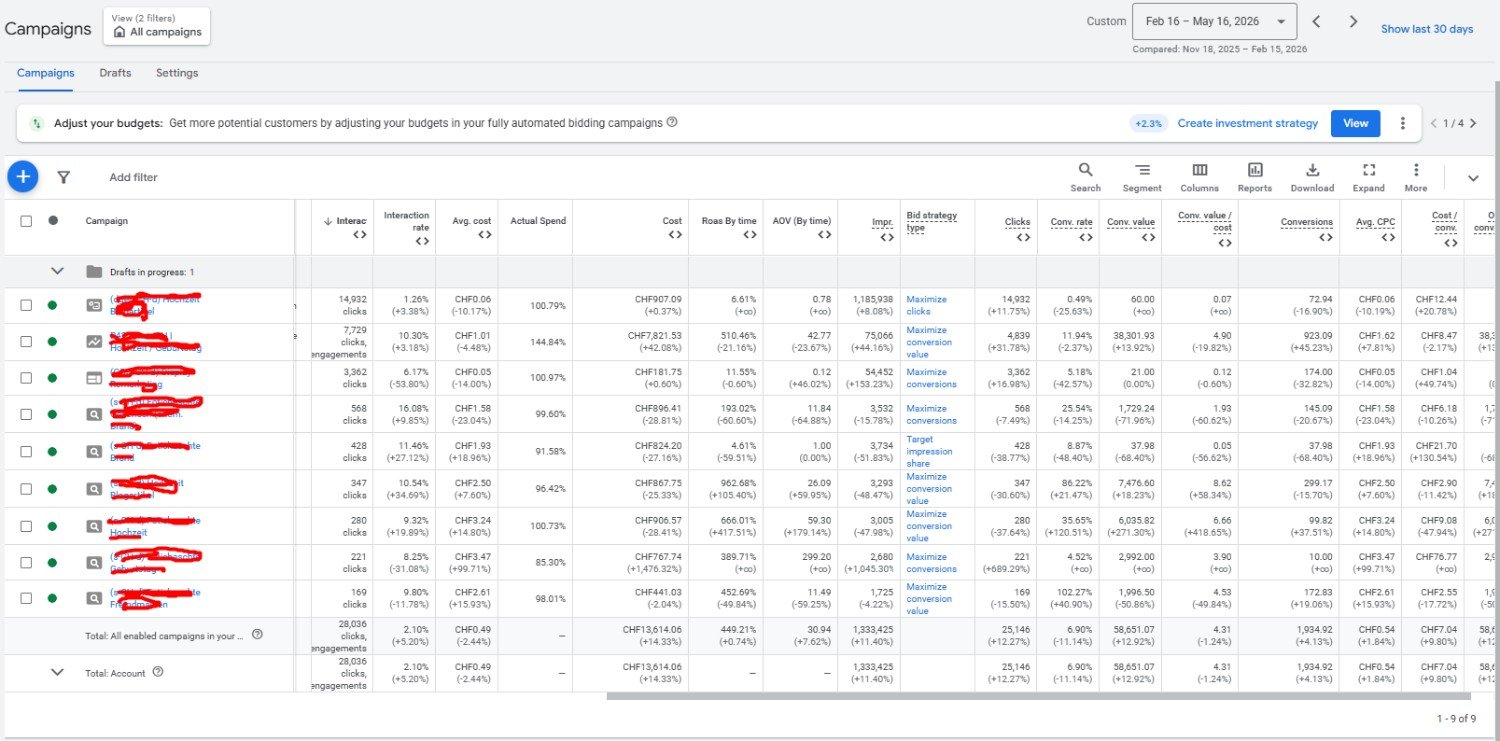Viewport: 1500px width, 741px height.
Task: Expand the Cost column with its arrows
Action: [675, 235]
